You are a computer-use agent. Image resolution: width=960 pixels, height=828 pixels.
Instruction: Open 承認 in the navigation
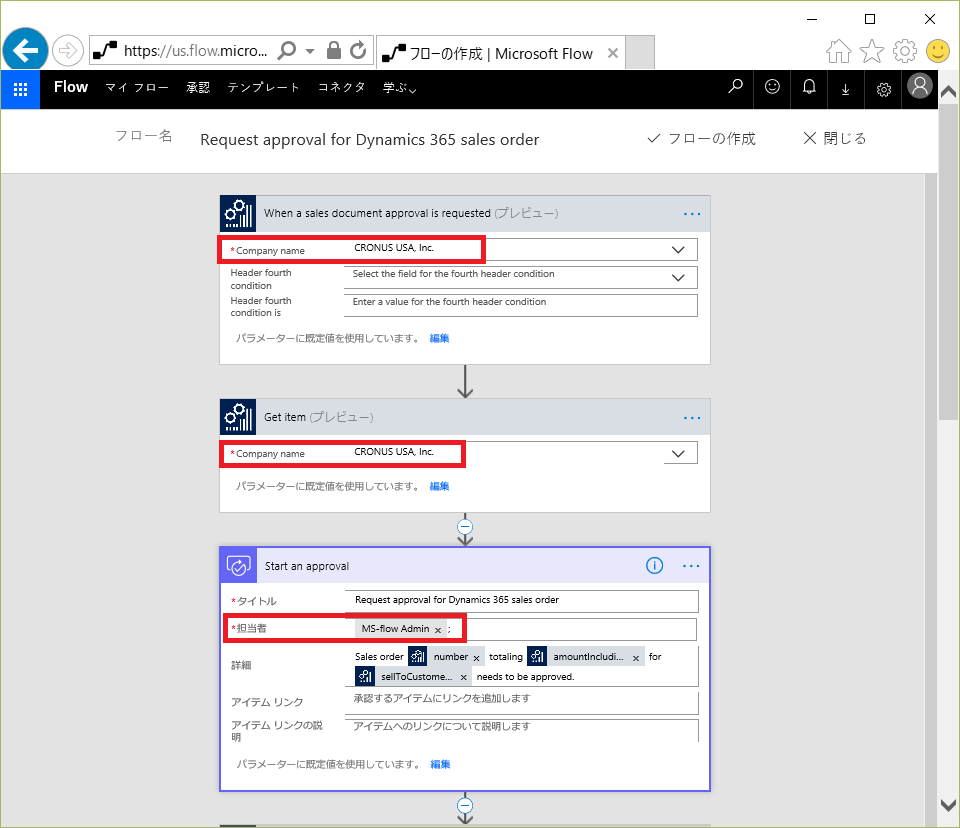[198, 88]
